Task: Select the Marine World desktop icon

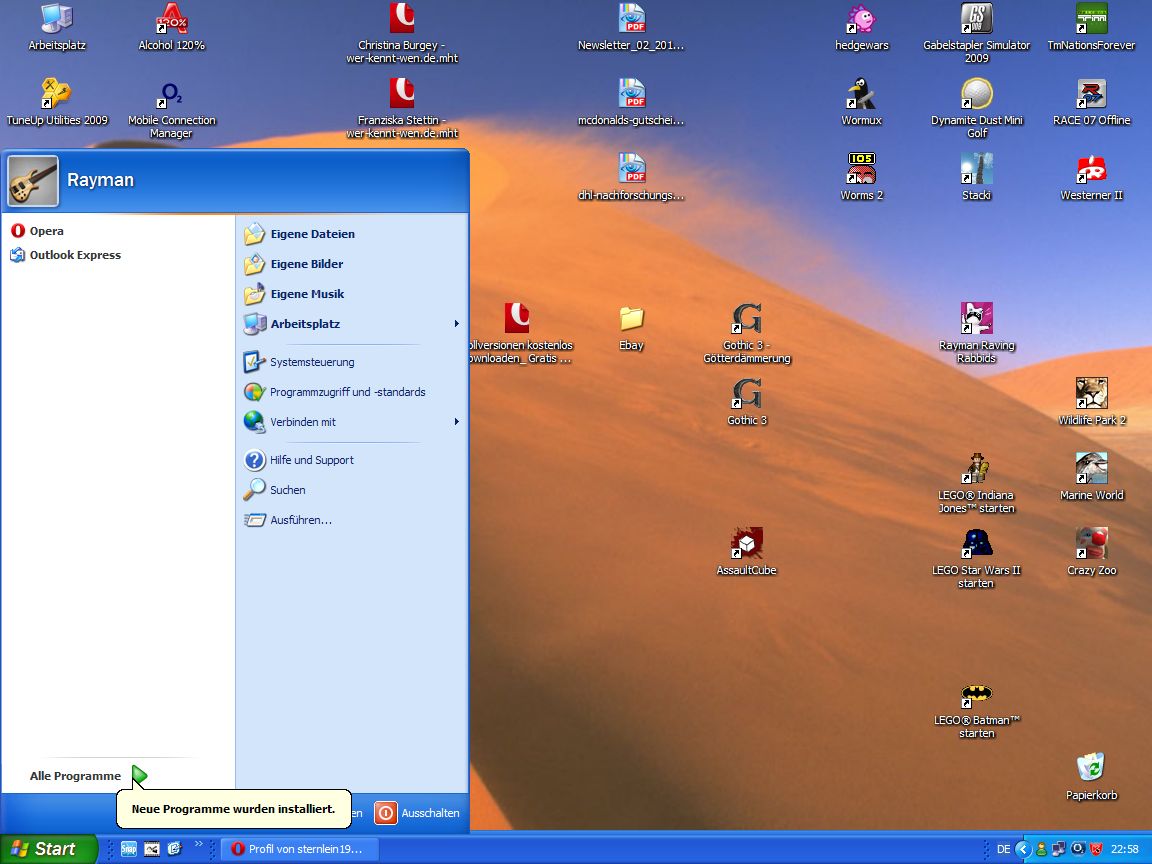Action: (1091, 478)
